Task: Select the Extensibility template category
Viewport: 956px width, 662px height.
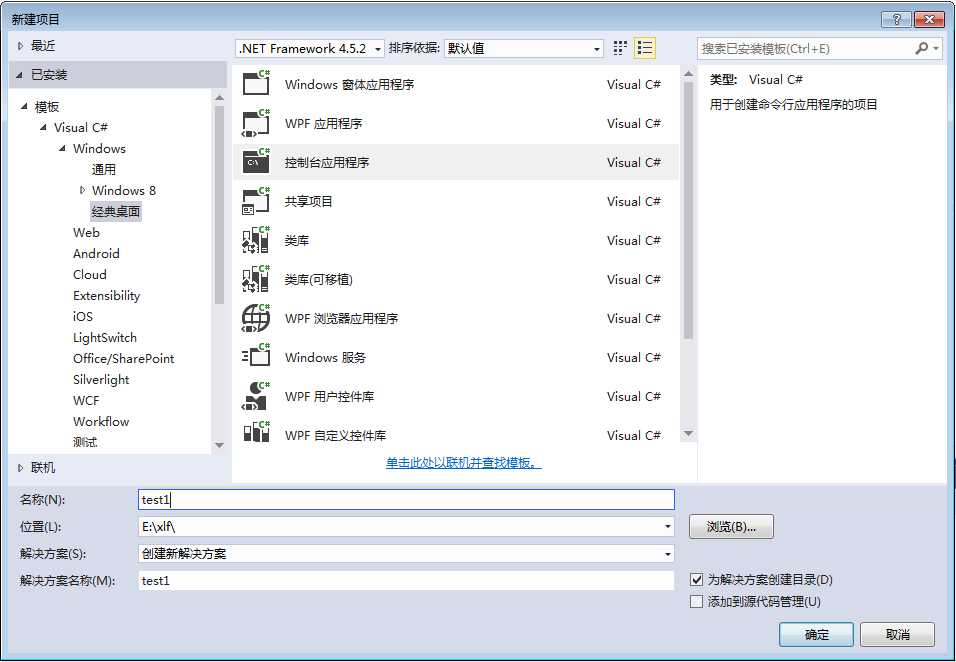Action: click(x=106, y=296)
